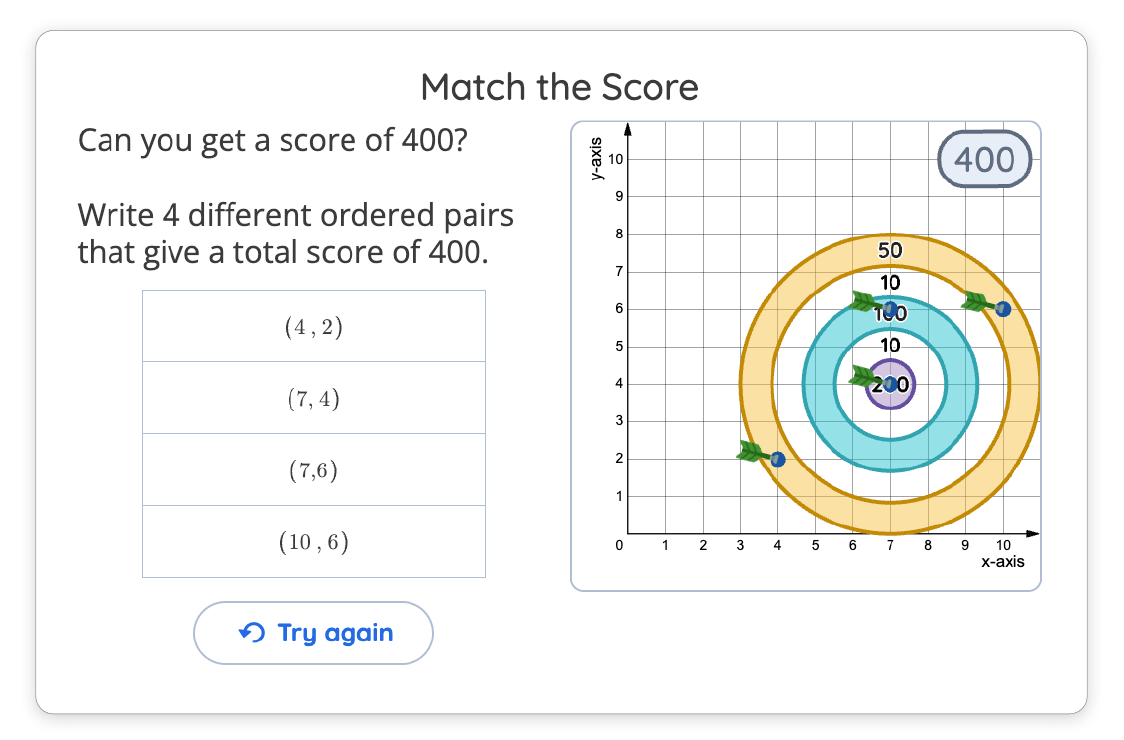Click the y-axis label
1124x740 pixels.
tap(594, 158)
